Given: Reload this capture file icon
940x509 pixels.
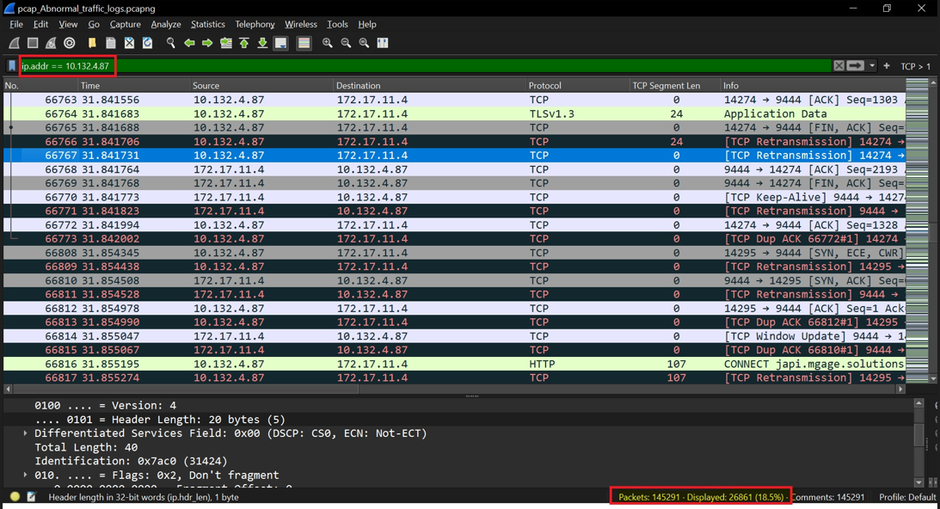Looking at the screenshot, I should 147,43.
